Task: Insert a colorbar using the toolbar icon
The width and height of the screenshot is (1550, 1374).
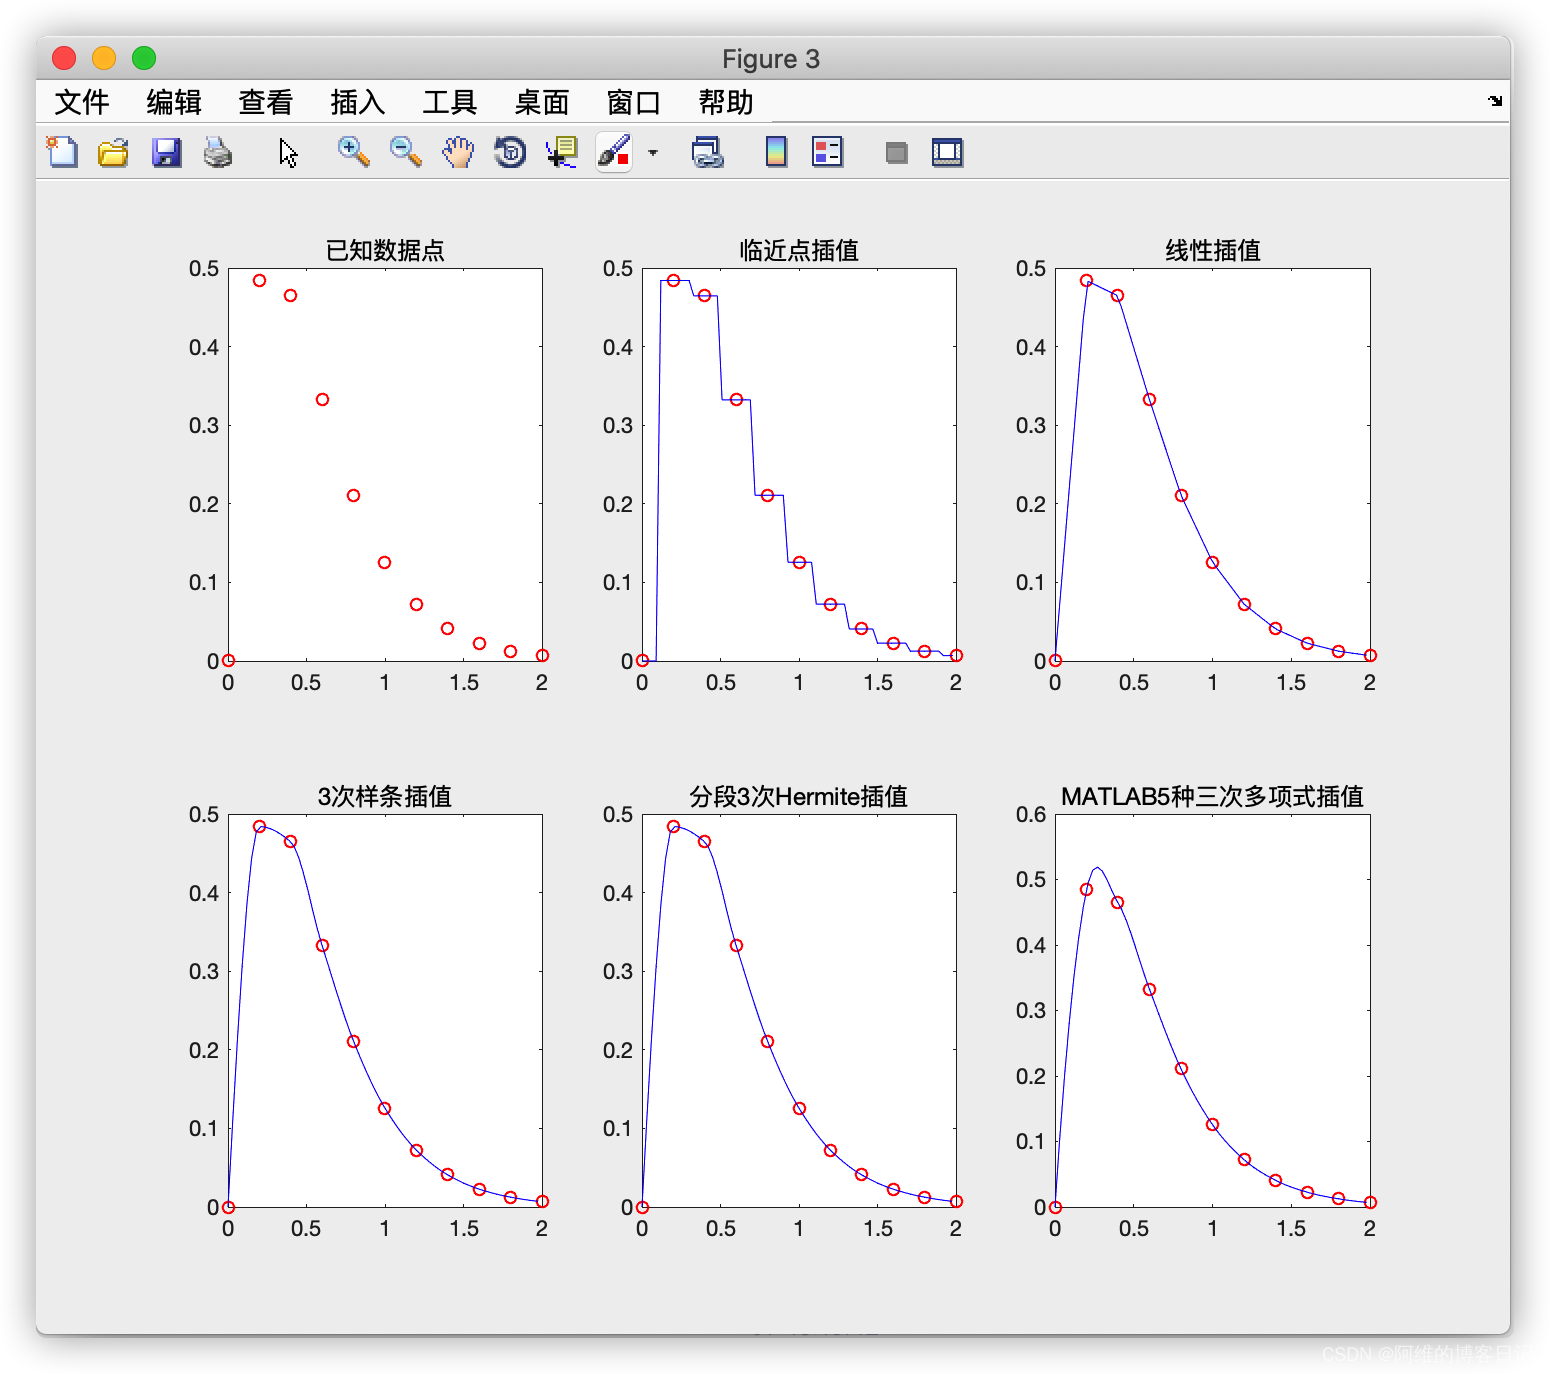Action: [776, 152]
